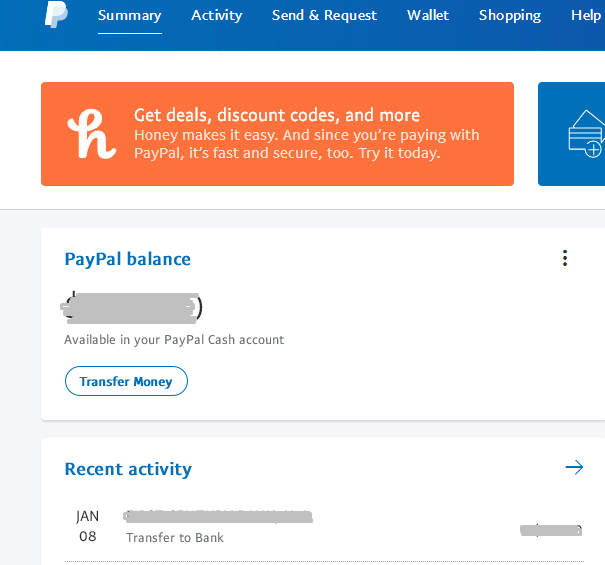Click the JAN 08 transaction date
Viewport: 605px width, 565px height.
click(x=88, y=527)
